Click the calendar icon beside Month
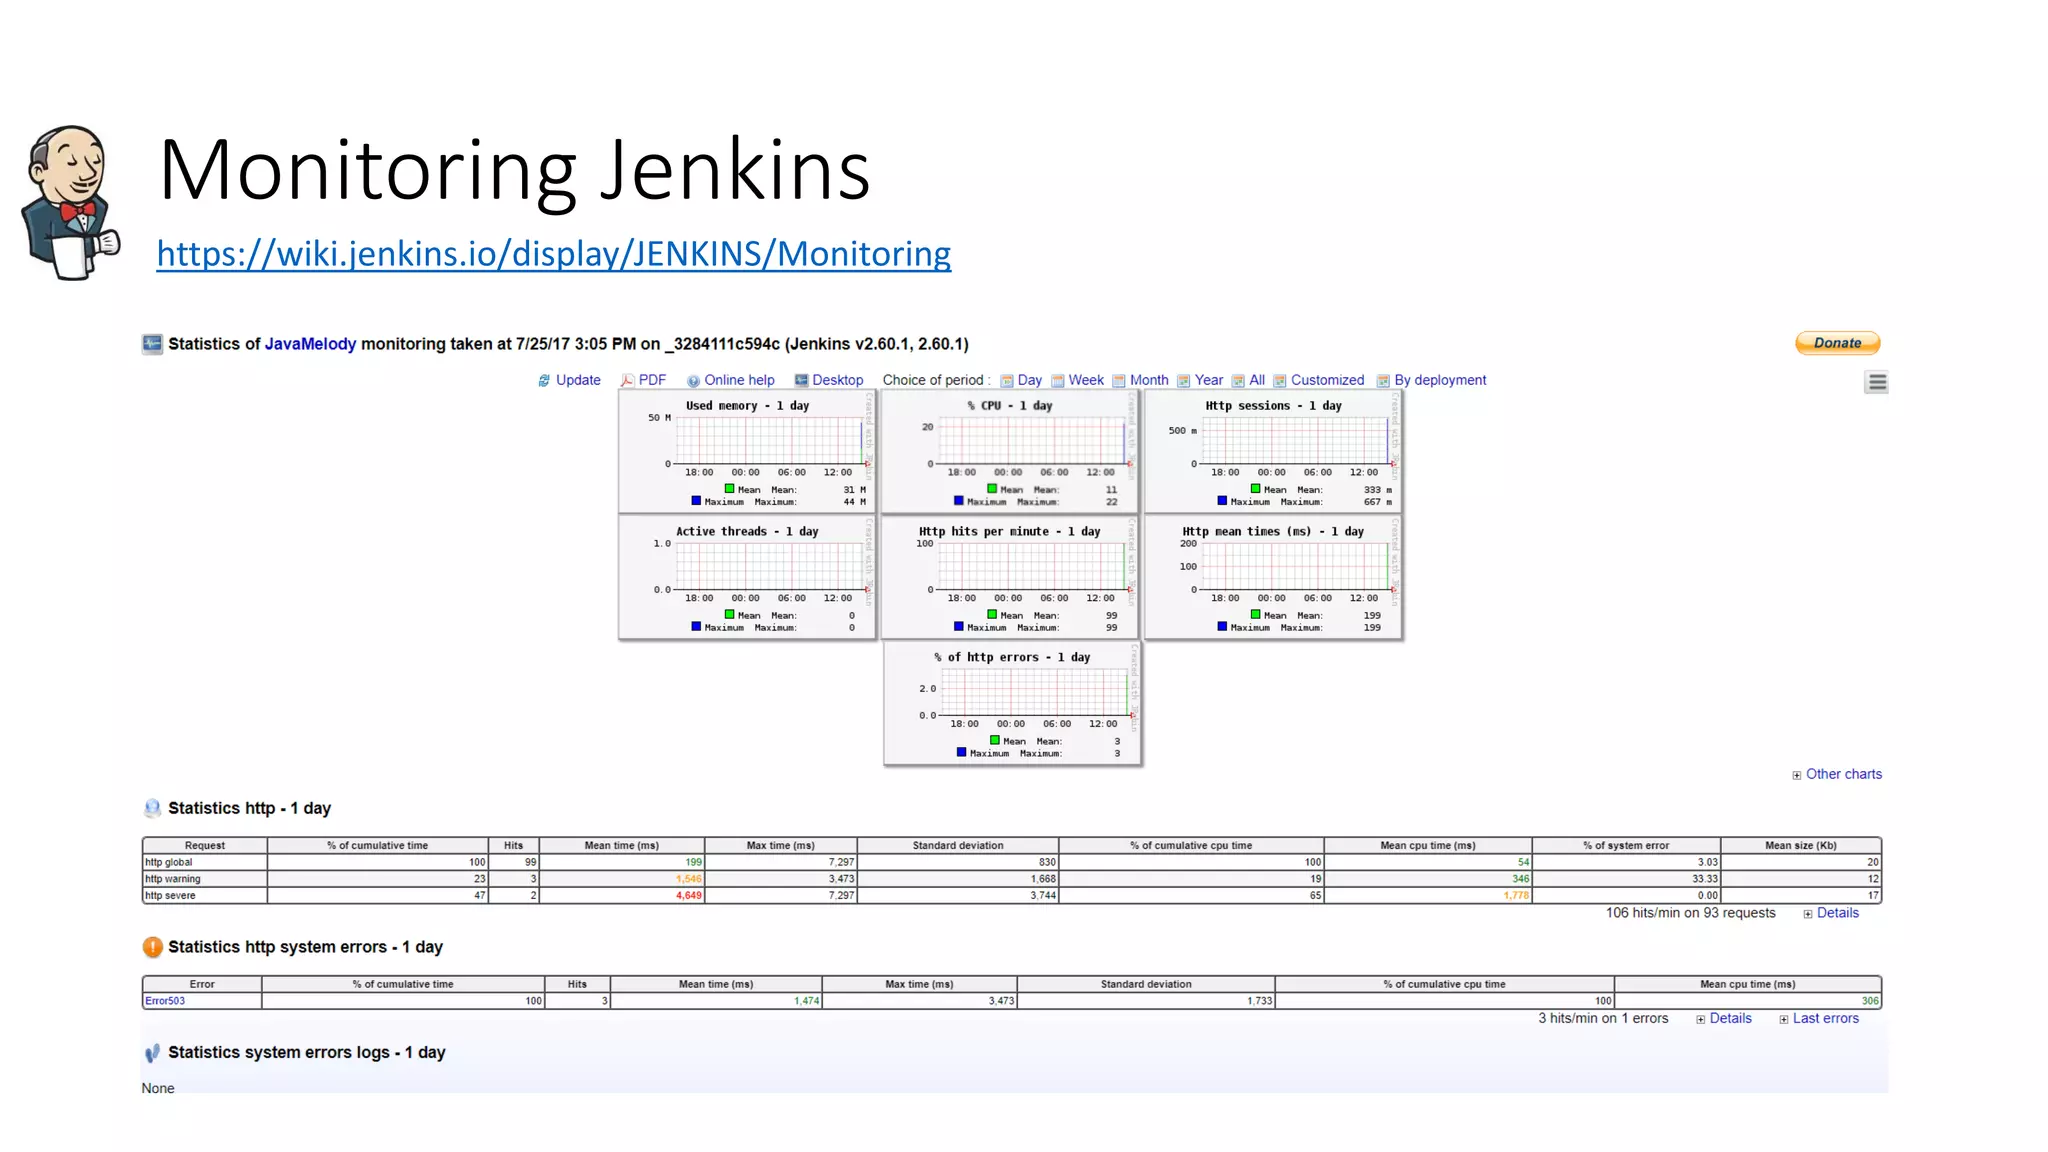Viewport: 2048px width, 1152px height. point(1119,381)
